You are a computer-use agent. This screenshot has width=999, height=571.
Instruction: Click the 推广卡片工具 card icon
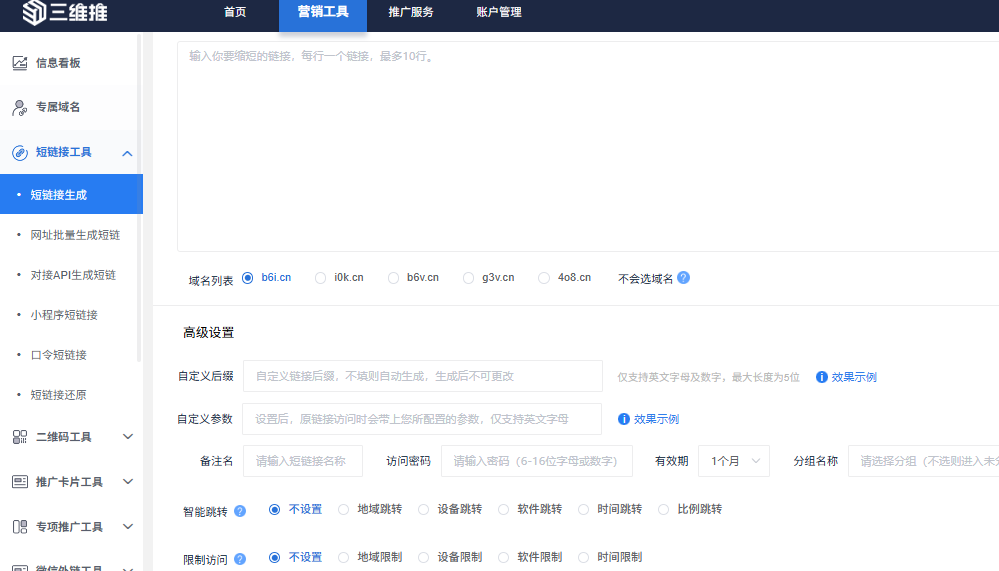pyautogui.click(x=20, y=482)
